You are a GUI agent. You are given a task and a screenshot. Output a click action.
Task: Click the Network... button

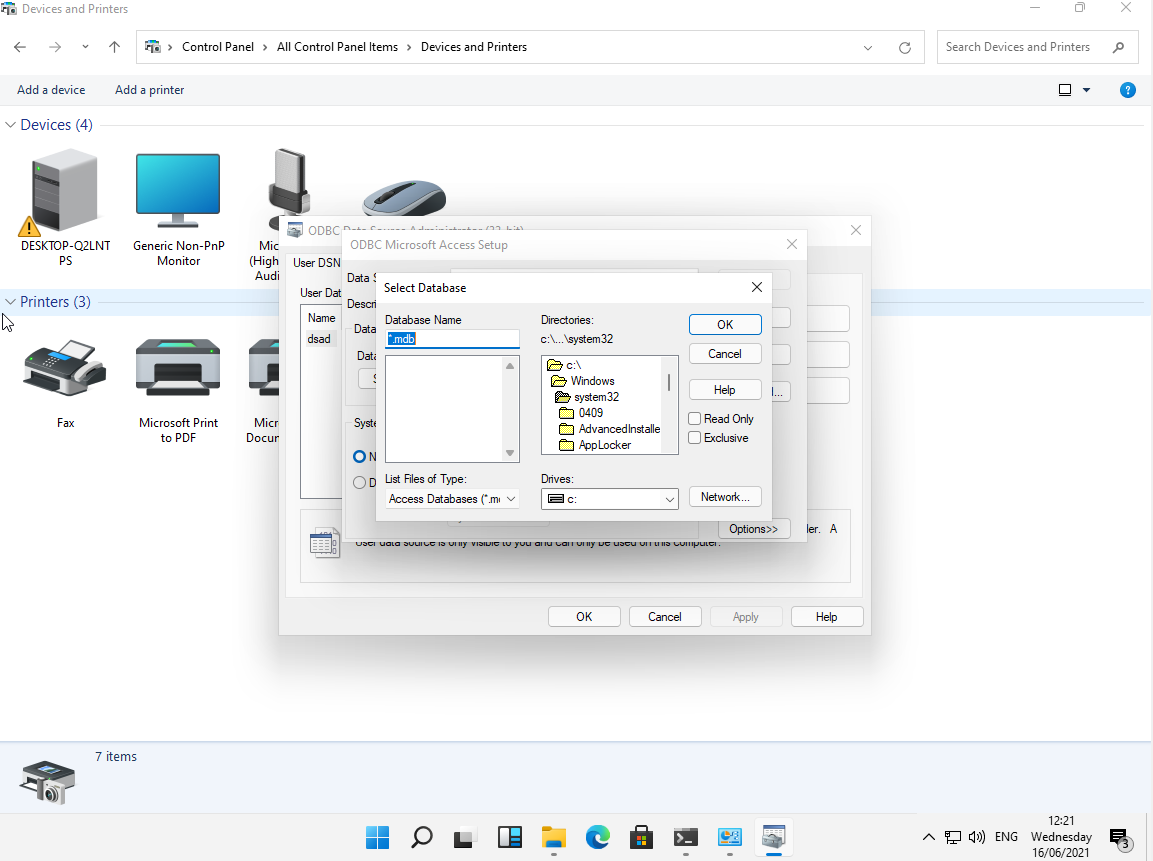pos(725,497)
